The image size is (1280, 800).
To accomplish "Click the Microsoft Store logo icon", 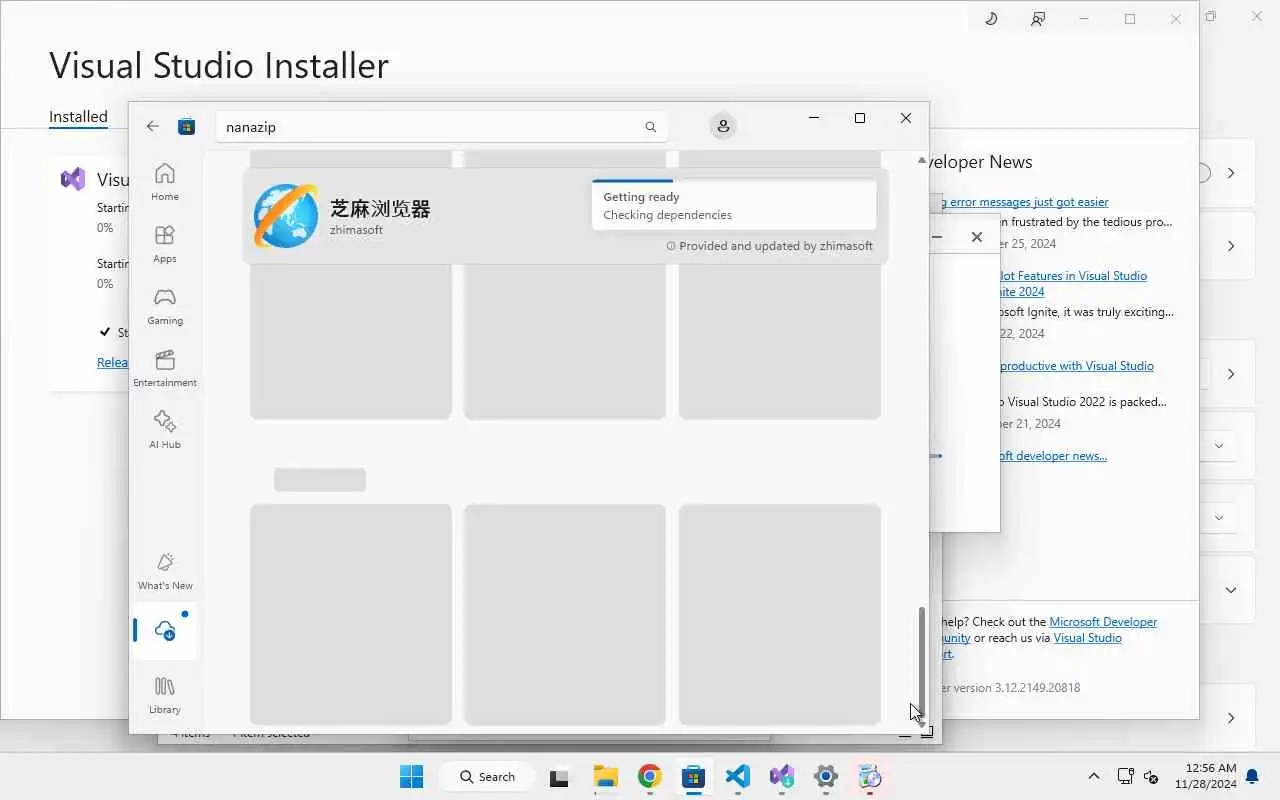I will pos(186,126).
